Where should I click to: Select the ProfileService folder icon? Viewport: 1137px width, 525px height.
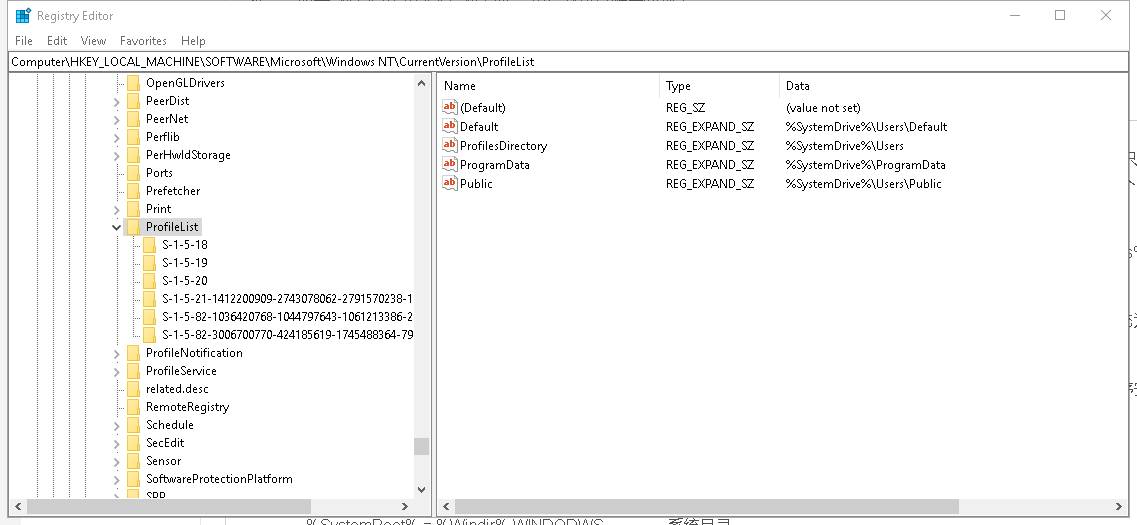pyautogui.click(x=133, y=371)
